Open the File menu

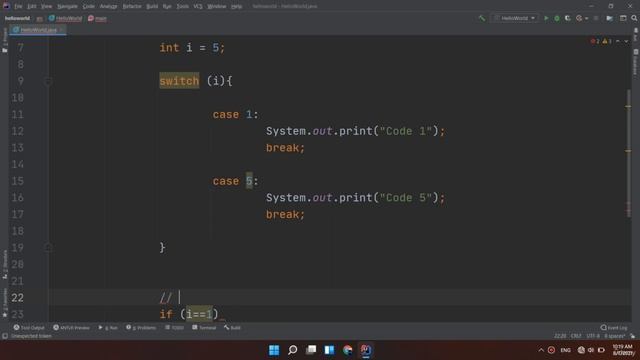(x=18, y=6)
